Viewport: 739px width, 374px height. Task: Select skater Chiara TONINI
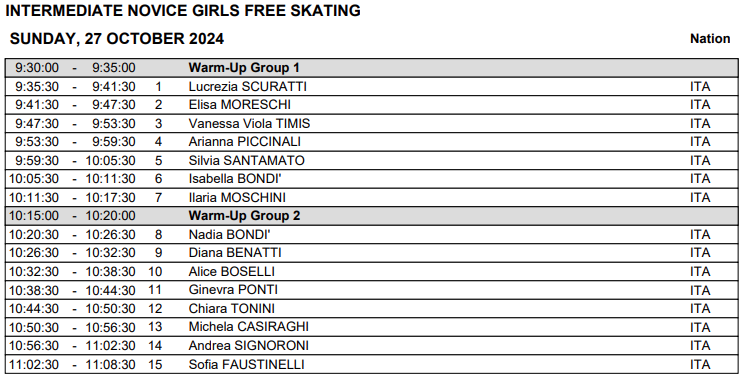click(231, 309)
